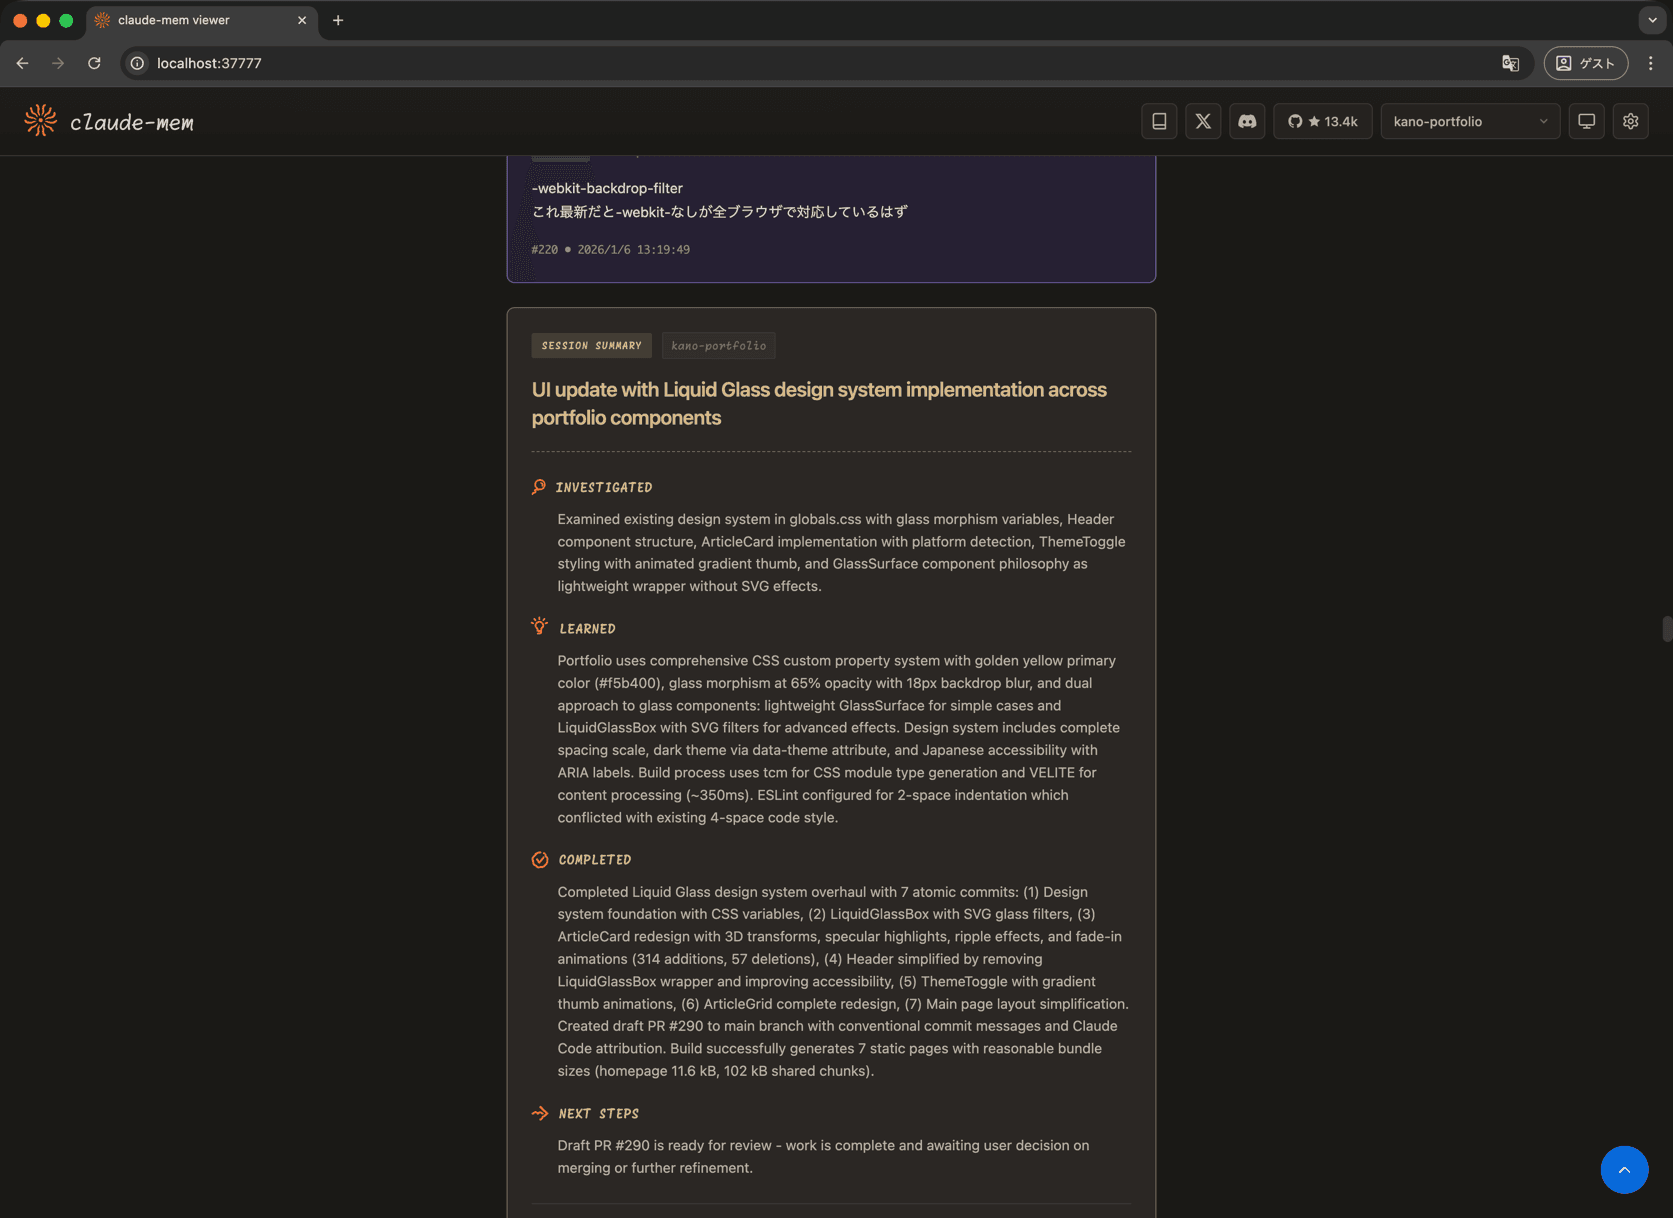This screenshot has width=1673, height=1218.
Task: Open the Chrome three-dot menu
Action: pyautogui.click(x=1651, y=63)
